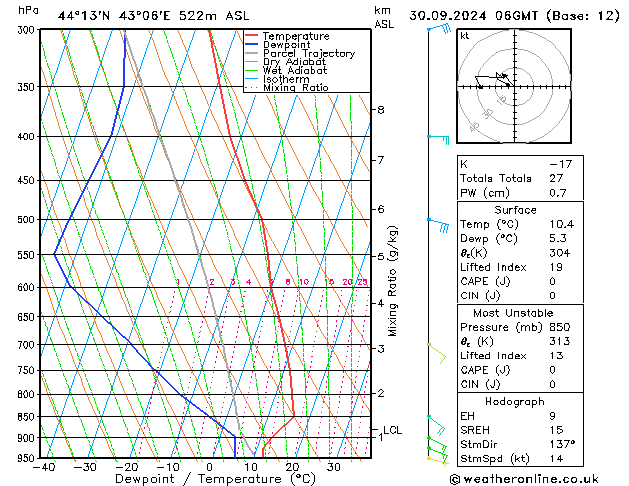The height and width of the screenshot is (486, 629).
Task: Click the 400 hPa wind barb
Action: [x=438, y=139]
